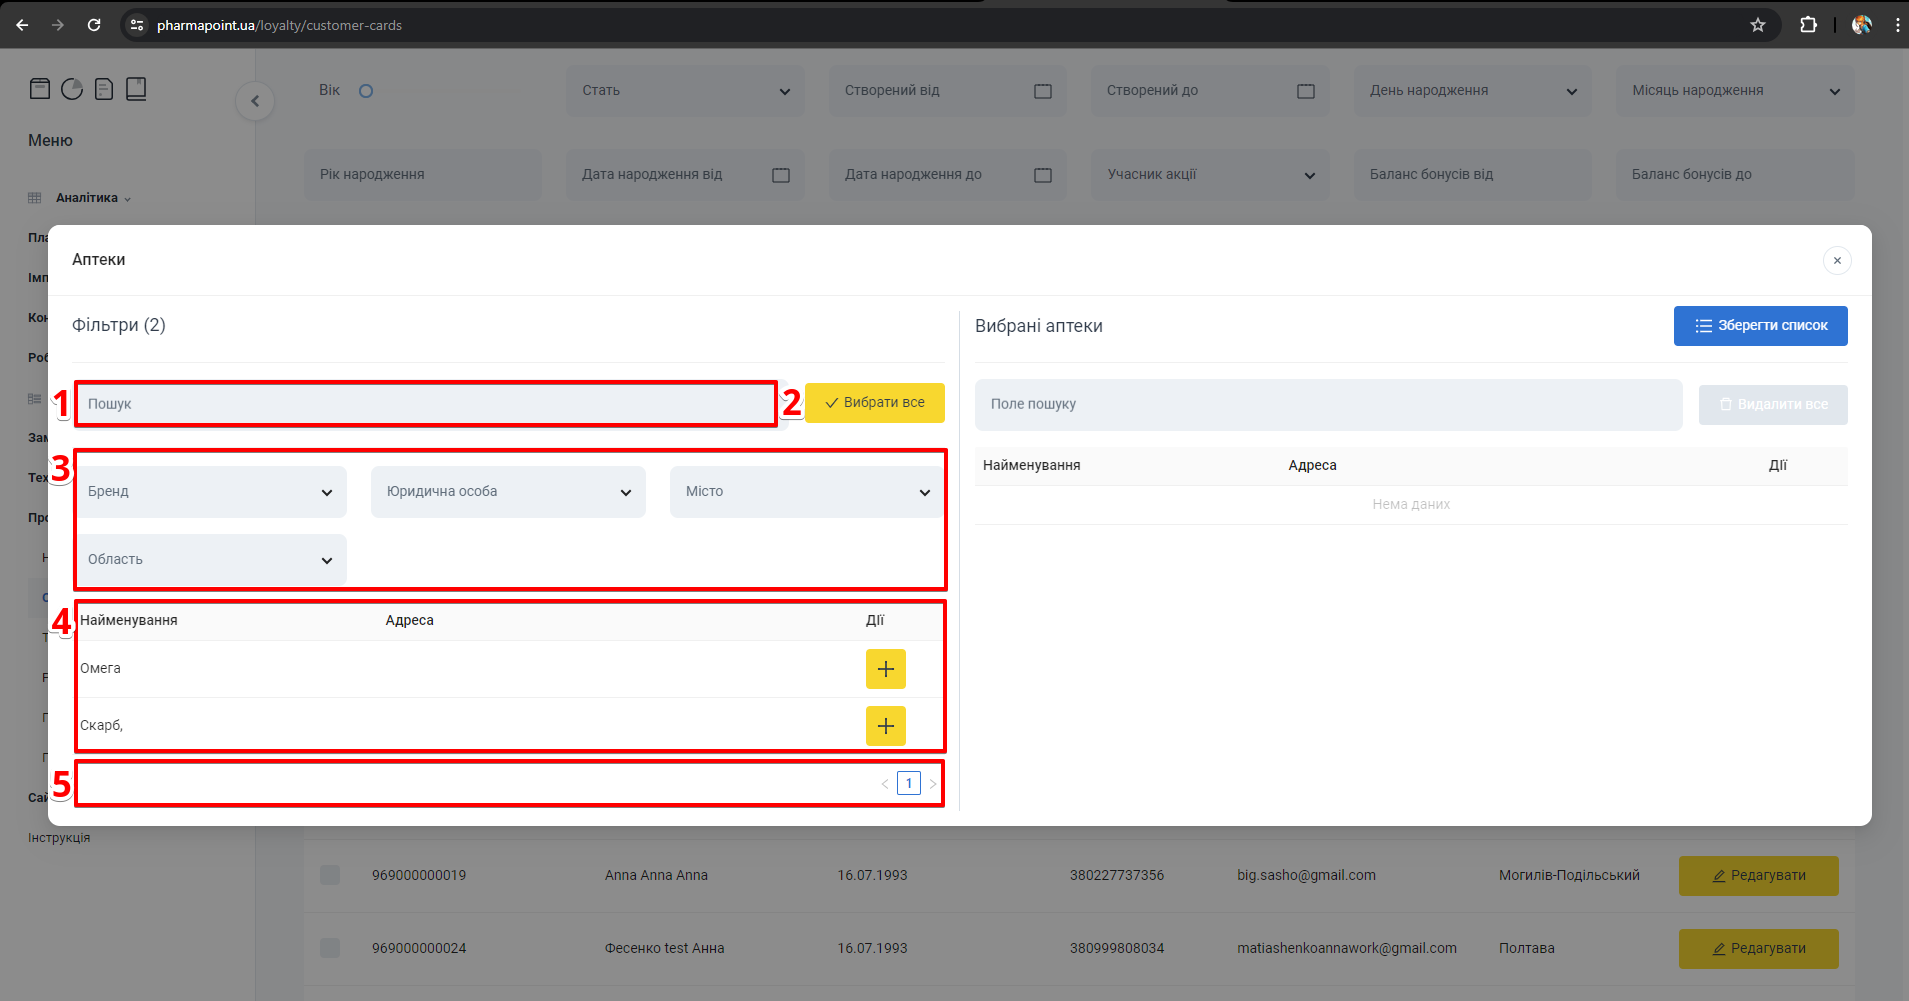Image resolution: width=1909 pixels, height=1001 pixels.
Task: Click the plus icon for Омега pharmacy
Action: (x=885, y=669)
